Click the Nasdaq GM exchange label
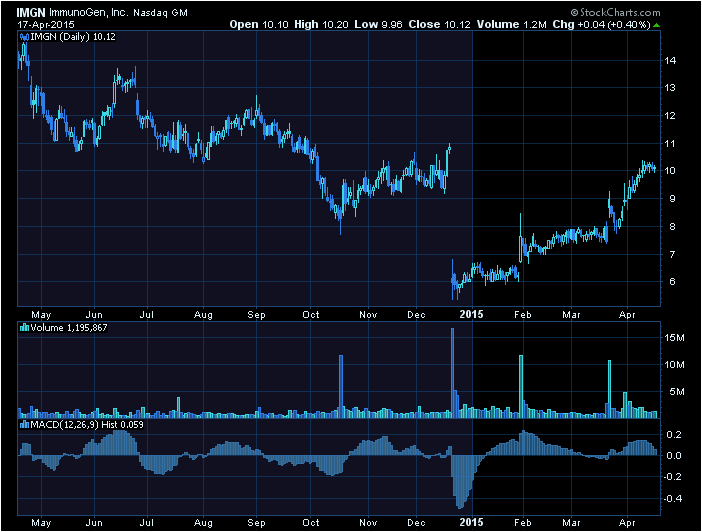This screenshot has width=702, height=532. click(160, 13)
